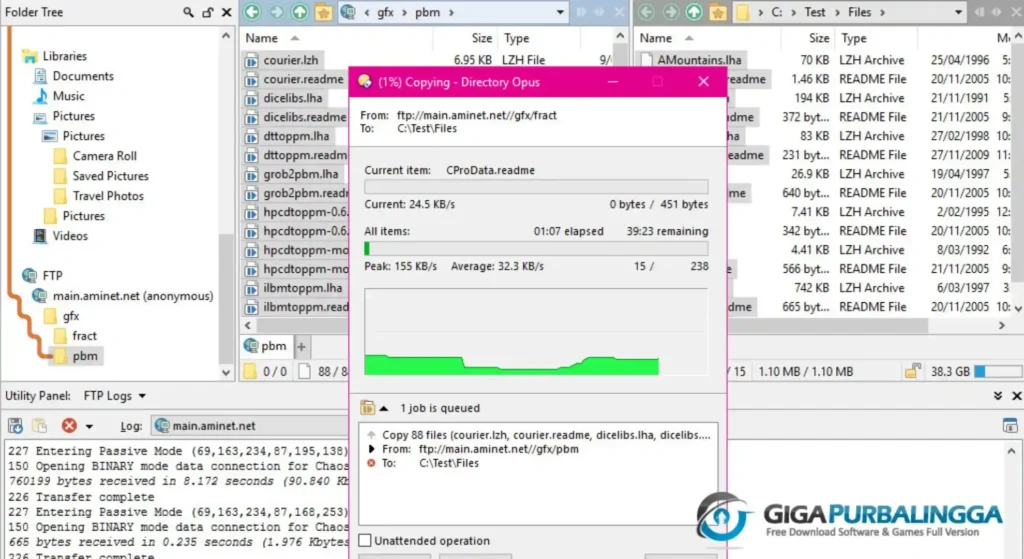Select AMountains.lha in right lister

pos(699,60)
